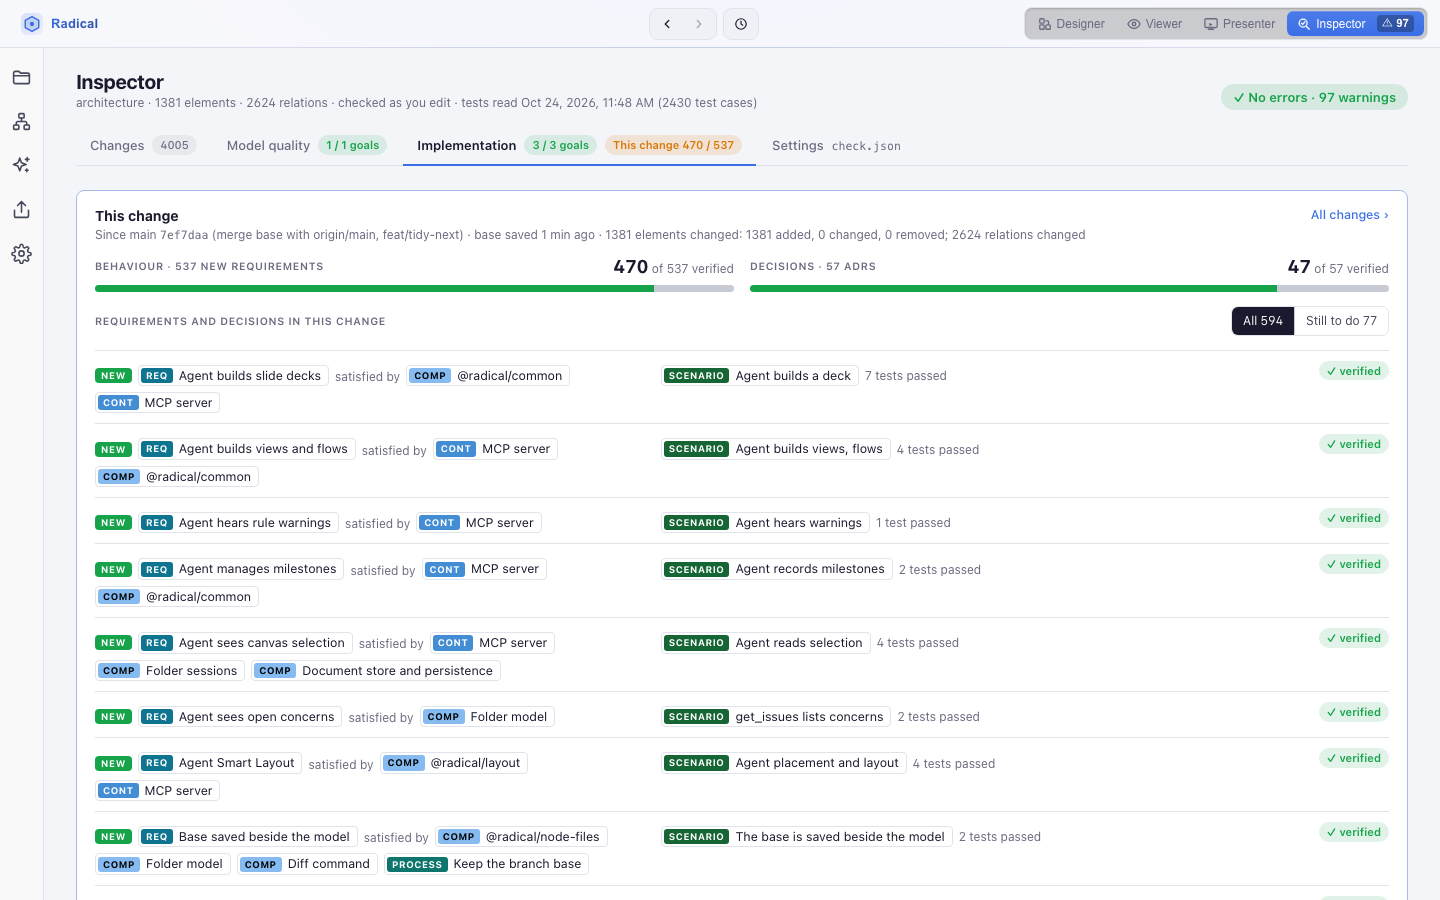Screen dimensions: 1440x900
Task: Open the hierarchy diagram sidebar icon
Action: pyautogui.click(x=21, y=122)
